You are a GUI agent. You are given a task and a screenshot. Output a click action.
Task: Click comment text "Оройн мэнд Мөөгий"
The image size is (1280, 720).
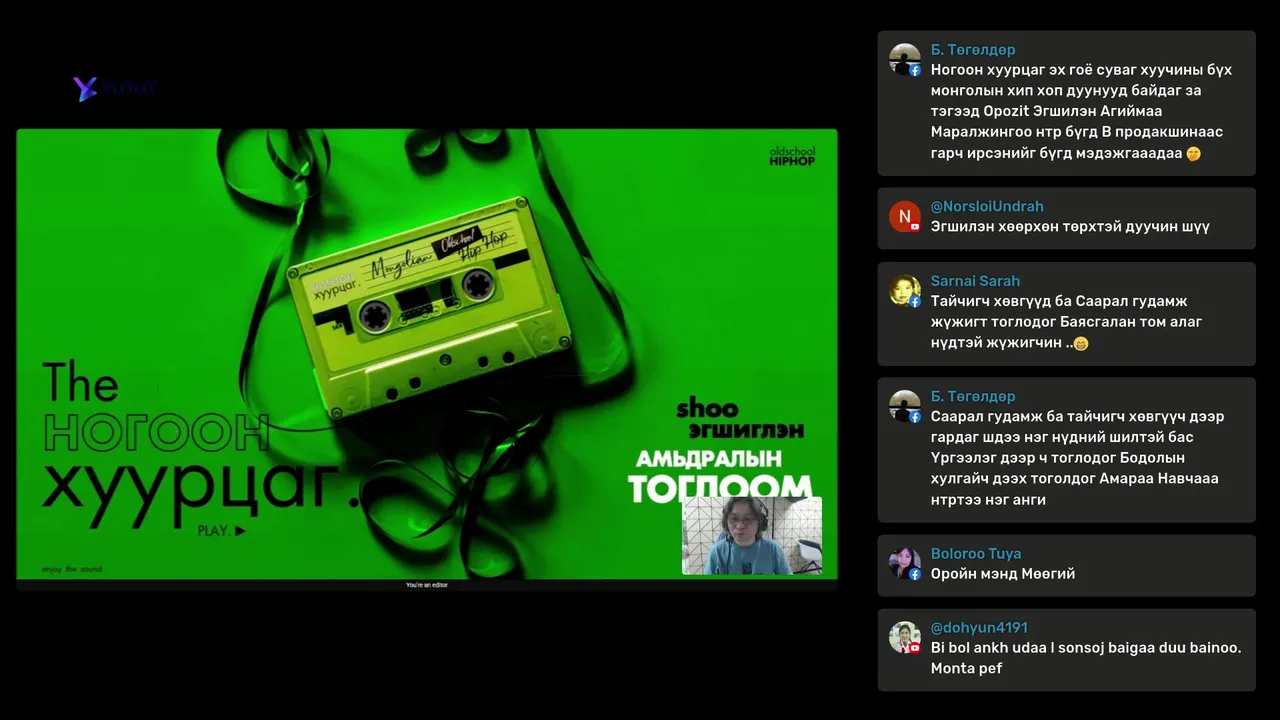(x=1003, y=574)
